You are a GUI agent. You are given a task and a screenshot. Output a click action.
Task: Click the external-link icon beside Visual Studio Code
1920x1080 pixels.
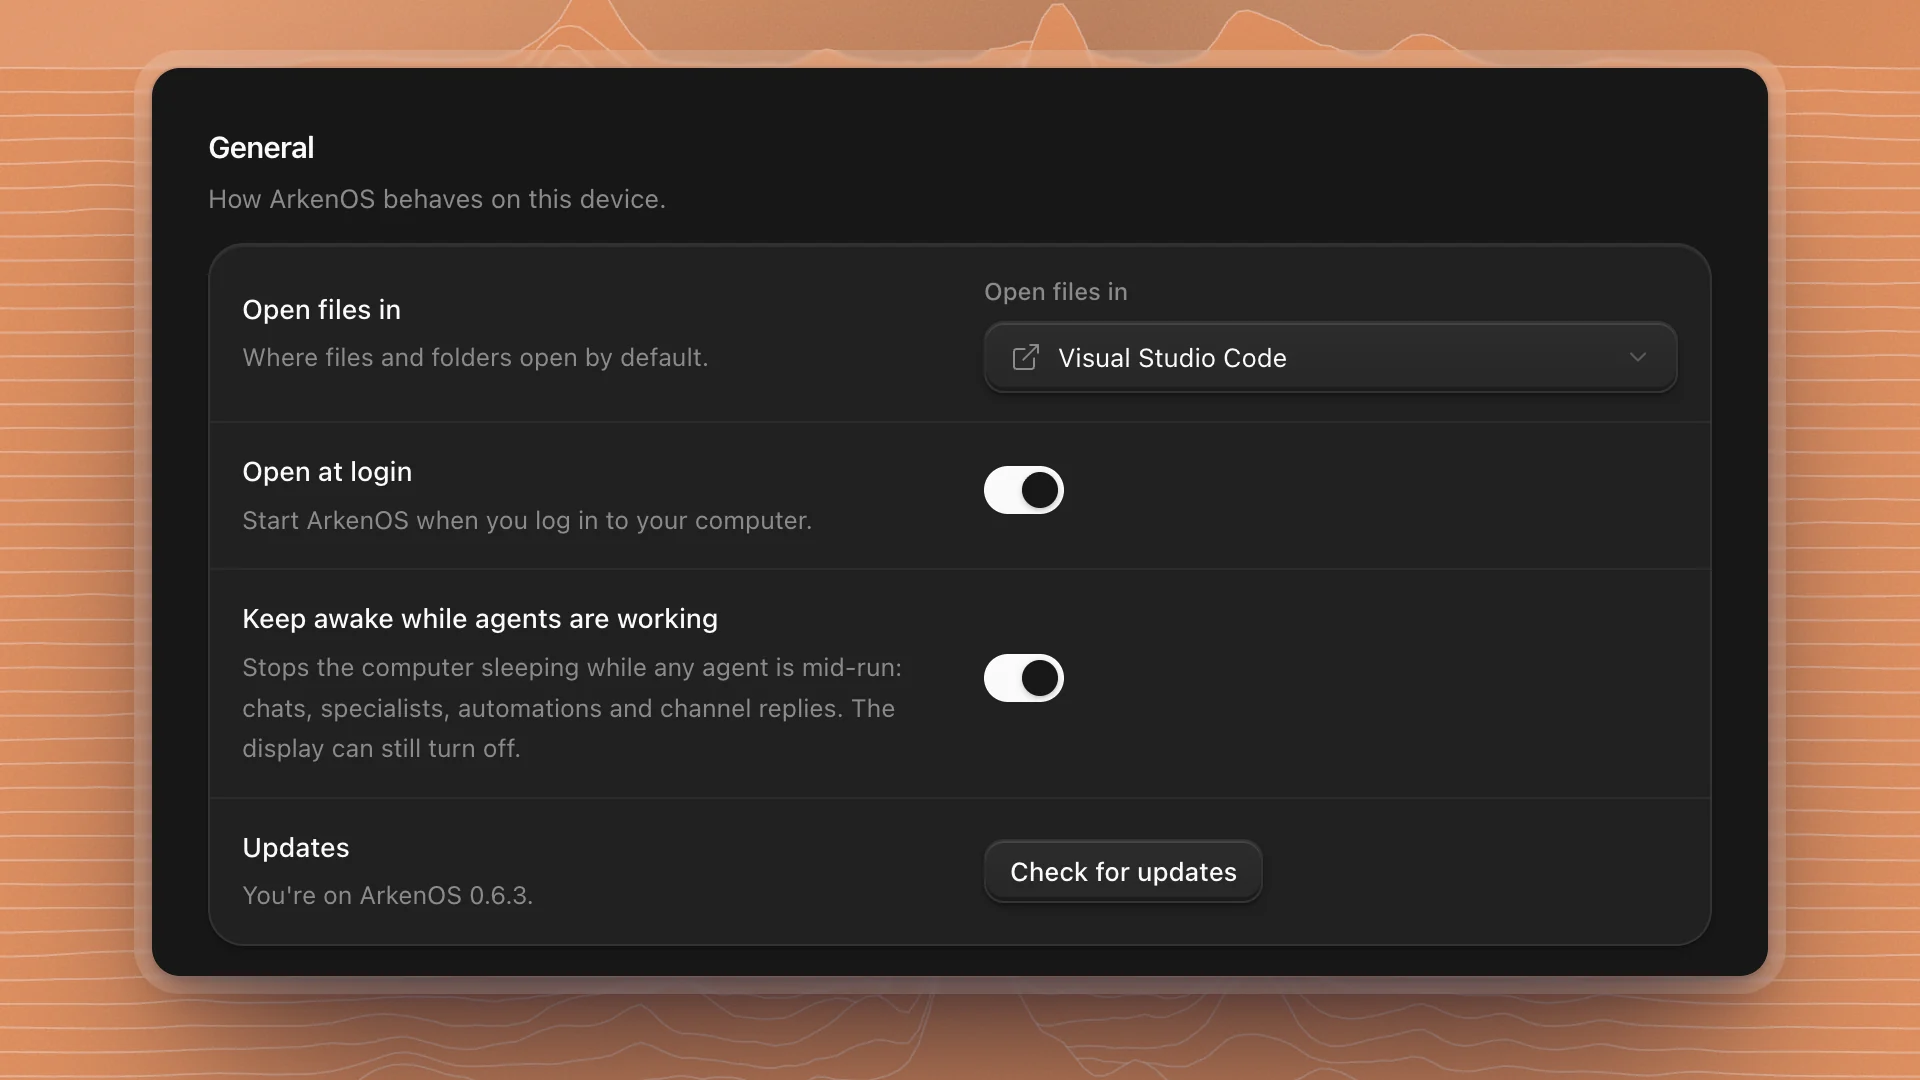pyautogui.click(x=1025, y=357)
